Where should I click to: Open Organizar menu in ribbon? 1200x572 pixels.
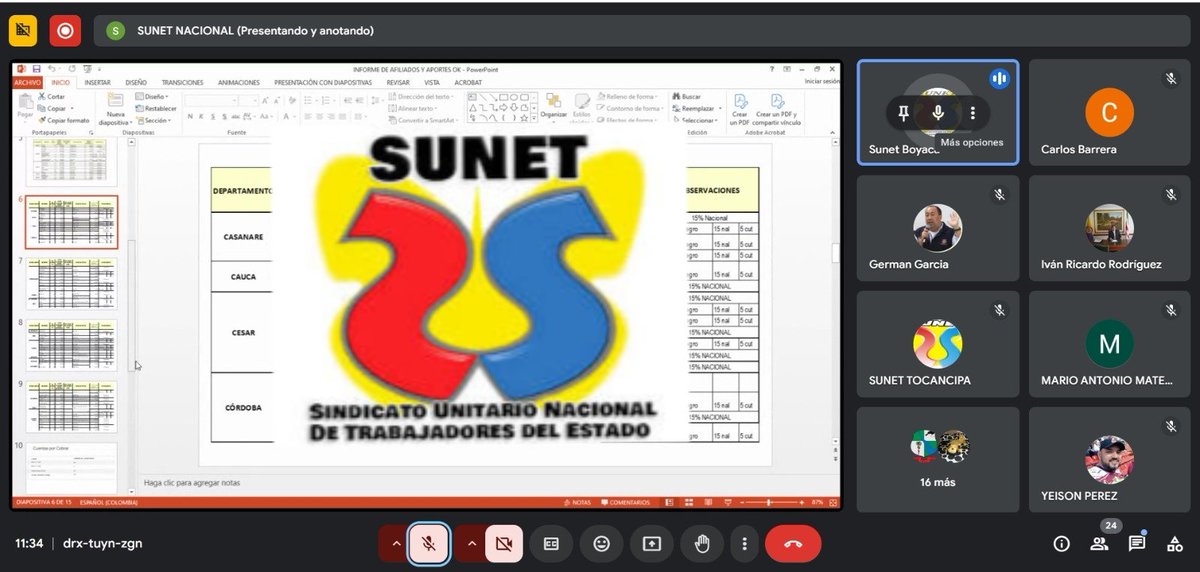tap(552, 106)
